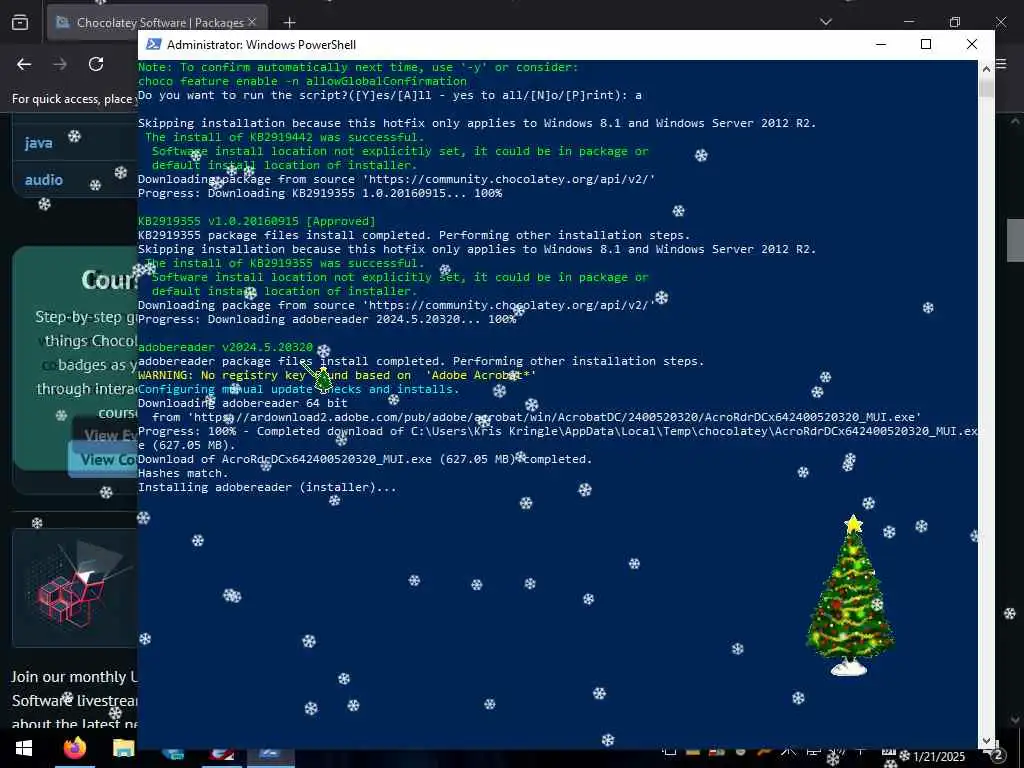Restore down the Firefox browser window
This screenshot has height=768, width=1024.
[x=955, y=22]
